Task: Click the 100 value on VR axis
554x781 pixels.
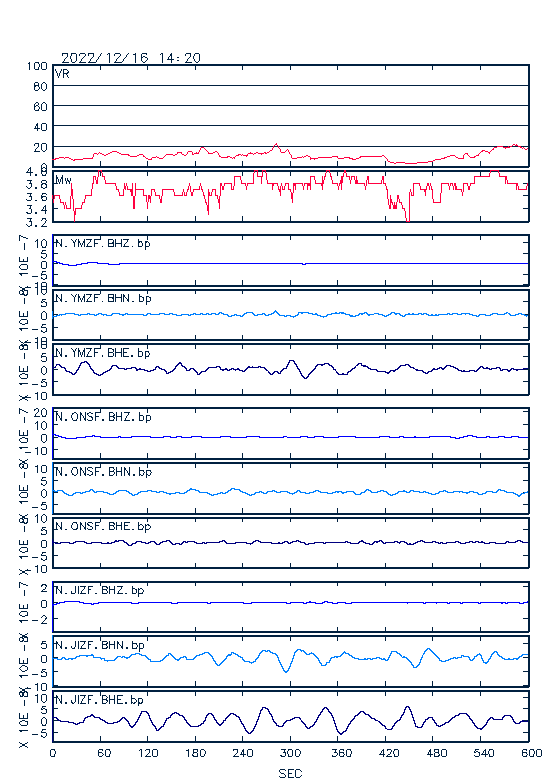Action: pos(37,66)
